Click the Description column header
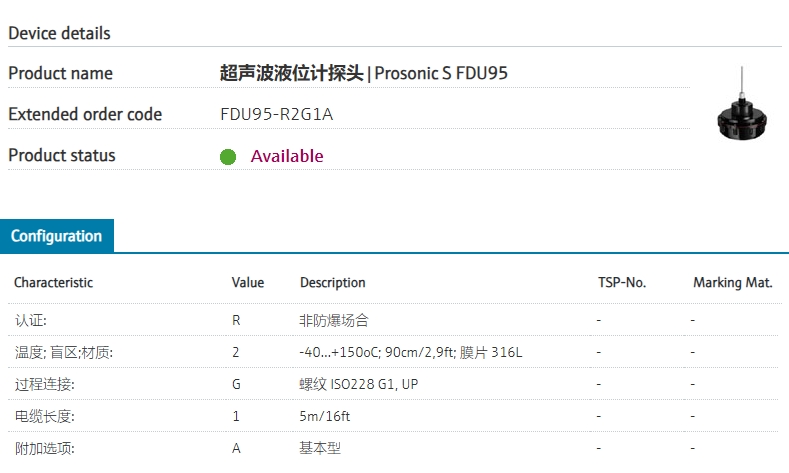The width and height of the screenshot is (789, 473). point(333,283)
